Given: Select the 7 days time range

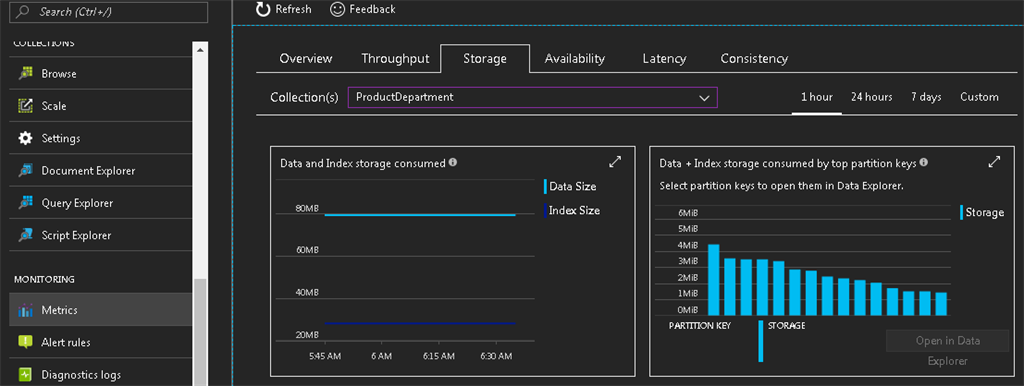Looking at the screenshot, I should (x=926, y=97).
